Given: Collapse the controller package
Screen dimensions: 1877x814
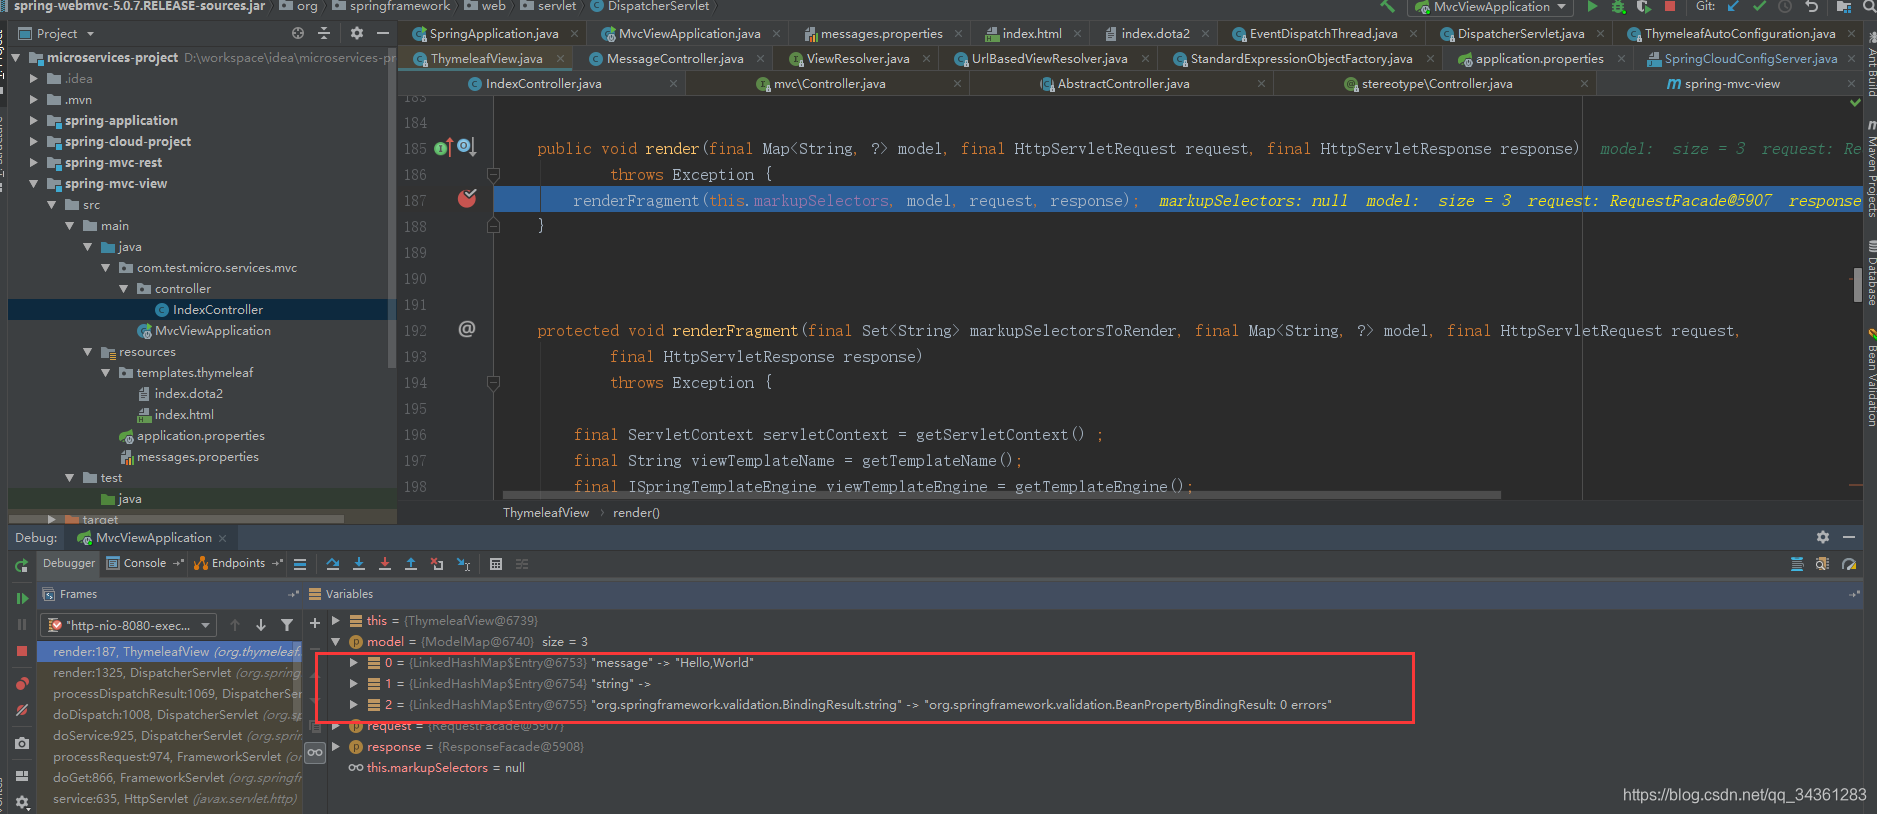Looking at the screenshot, I should tap(124, 289).
